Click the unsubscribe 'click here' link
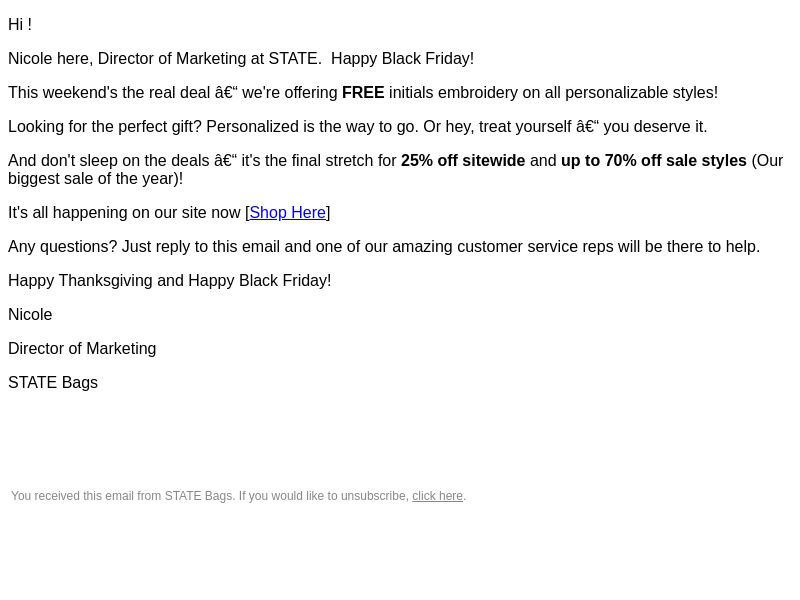The image size is (800, 600). pos(437,496)
